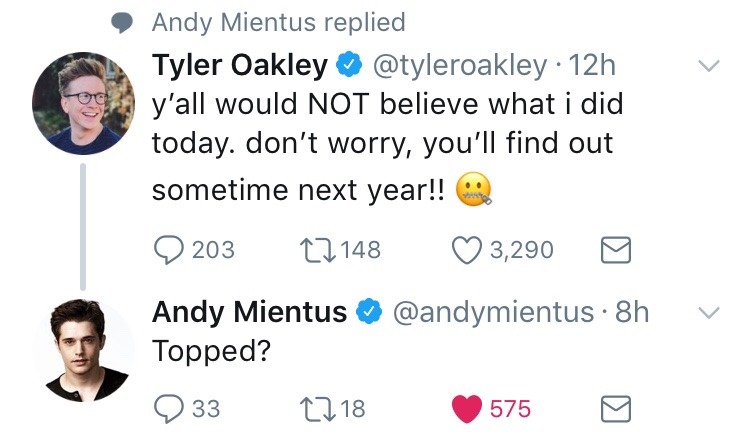Click the reply bubble icon beside 'Andy Mientus replied'
750x440 pixels.
point(121,23)
